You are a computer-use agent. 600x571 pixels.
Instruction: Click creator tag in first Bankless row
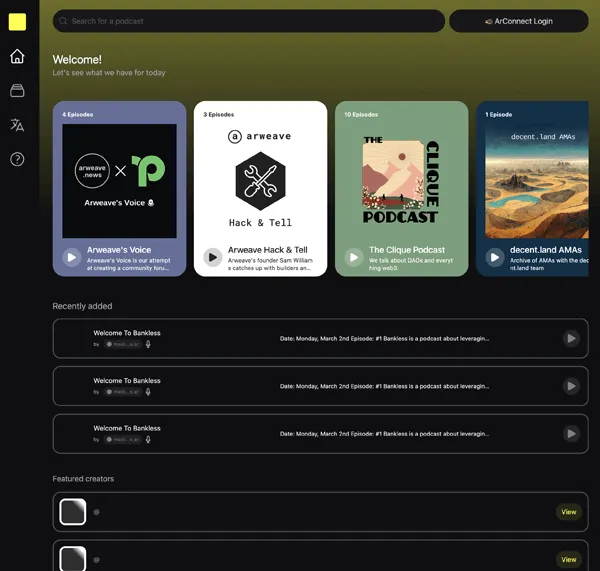click(x=123, y=344)
